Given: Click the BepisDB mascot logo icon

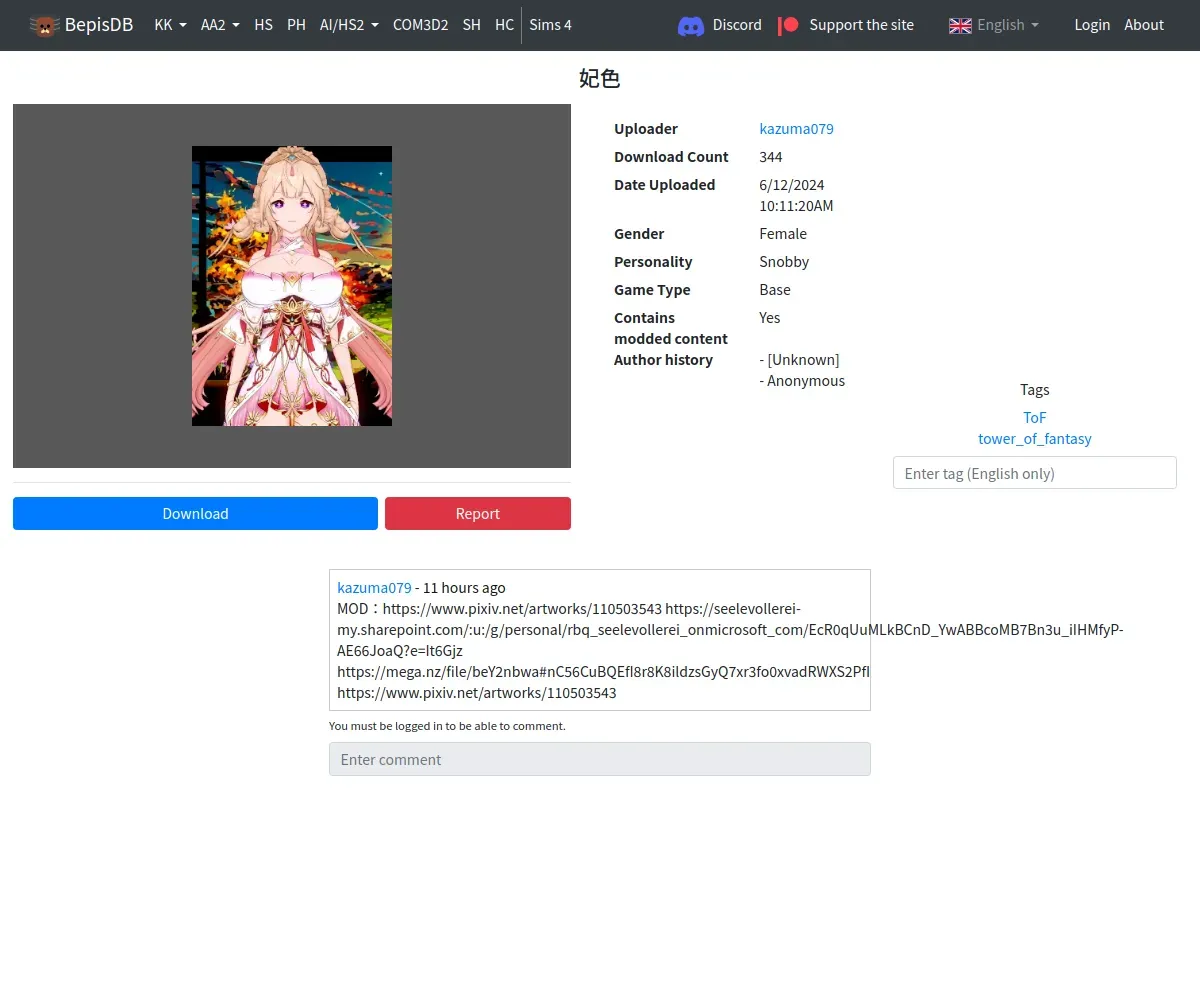Looking at the screenshot, I should click(x=44, y=25).
